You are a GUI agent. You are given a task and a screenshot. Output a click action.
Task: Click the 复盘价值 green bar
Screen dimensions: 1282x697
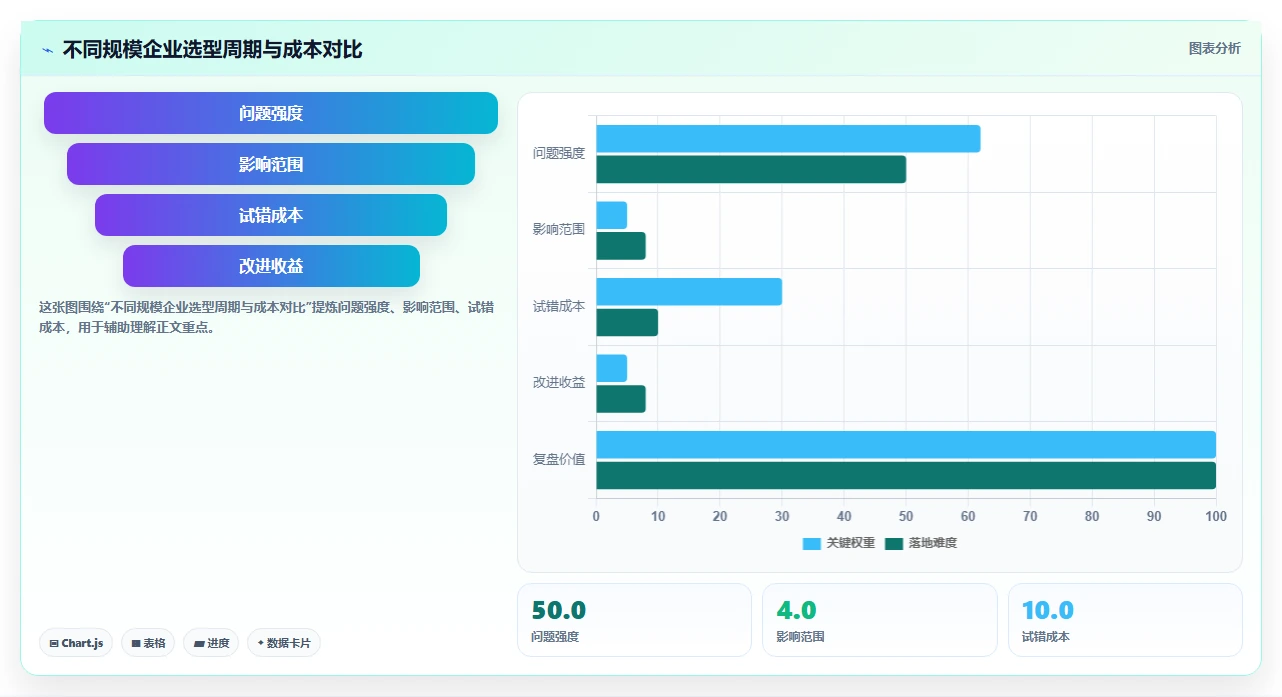click(x=906, y=475)
